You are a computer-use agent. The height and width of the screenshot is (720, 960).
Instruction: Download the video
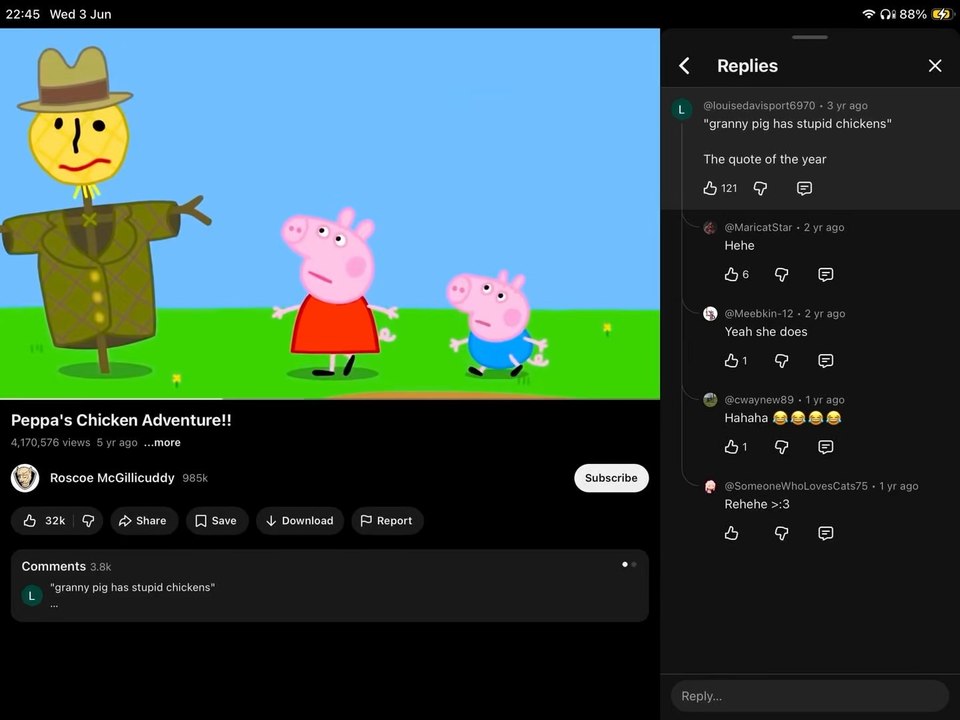pyautogui.click(x=300, y=520)
